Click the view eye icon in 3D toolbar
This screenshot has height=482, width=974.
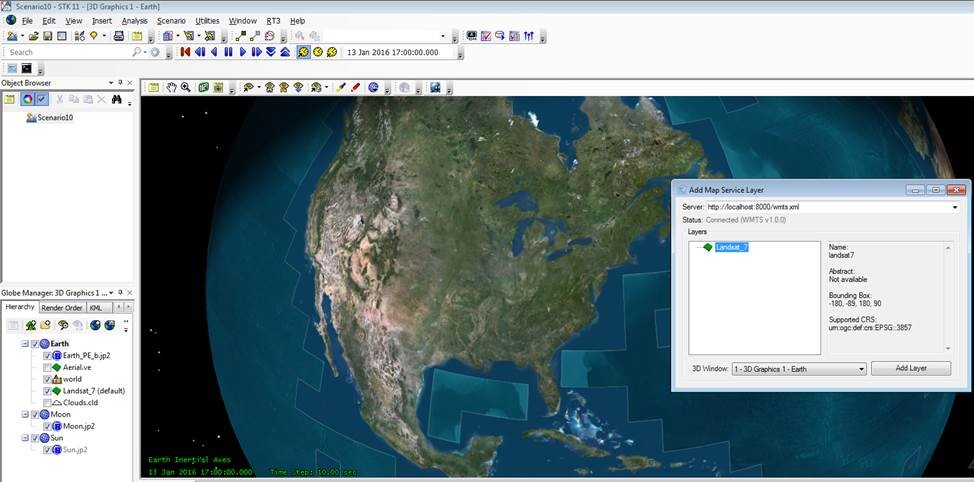(248, 88)
